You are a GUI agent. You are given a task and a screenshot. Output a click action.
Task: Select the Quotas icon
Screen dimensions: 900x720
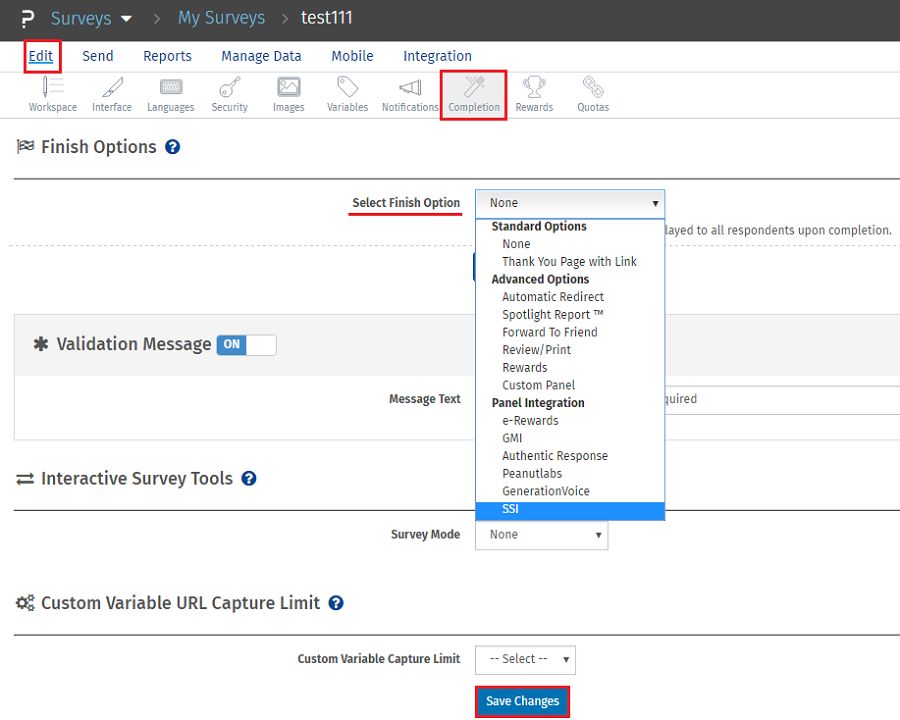(592, 94)
